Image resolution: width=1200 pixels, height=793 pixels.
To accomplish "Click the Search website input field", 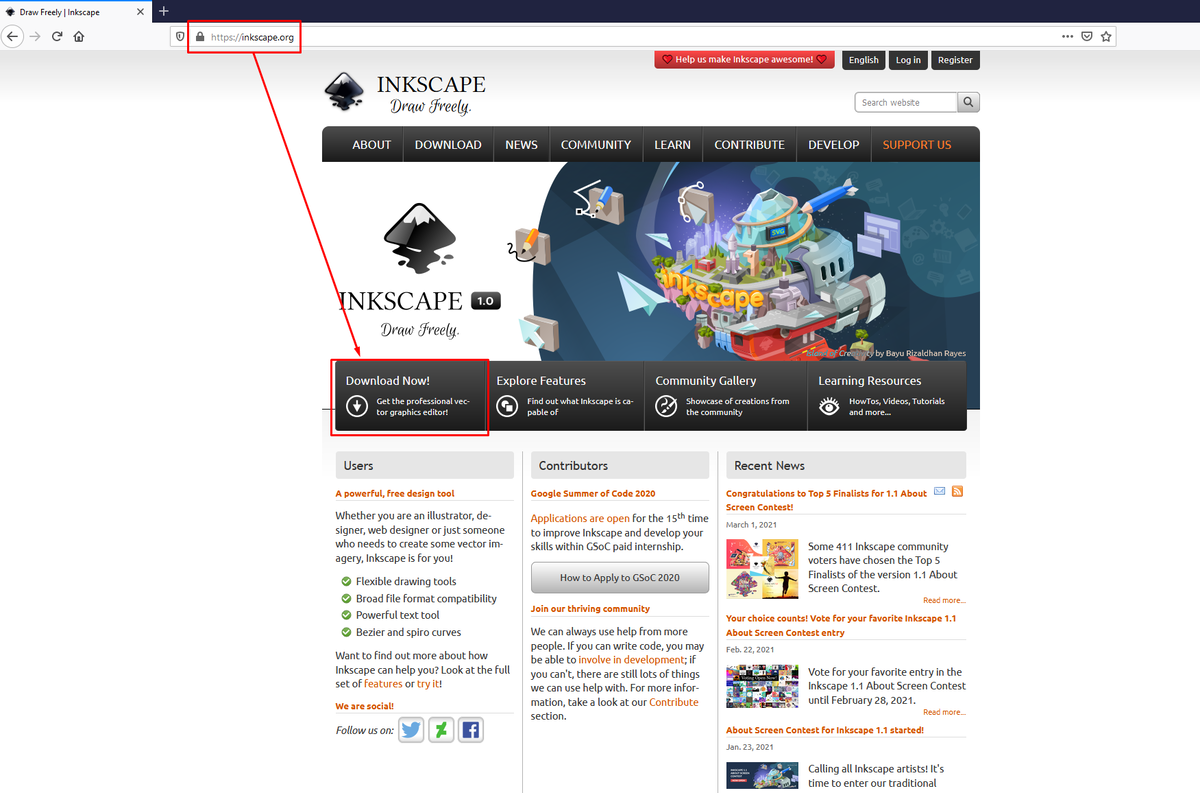I will (x=906, y=102).
